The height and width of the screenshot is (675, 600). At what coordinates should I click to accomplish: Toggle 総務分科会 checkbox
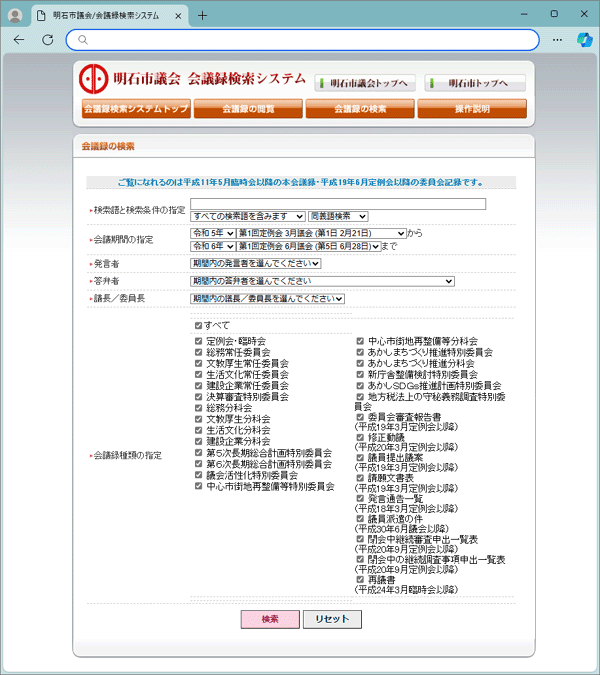198,408
